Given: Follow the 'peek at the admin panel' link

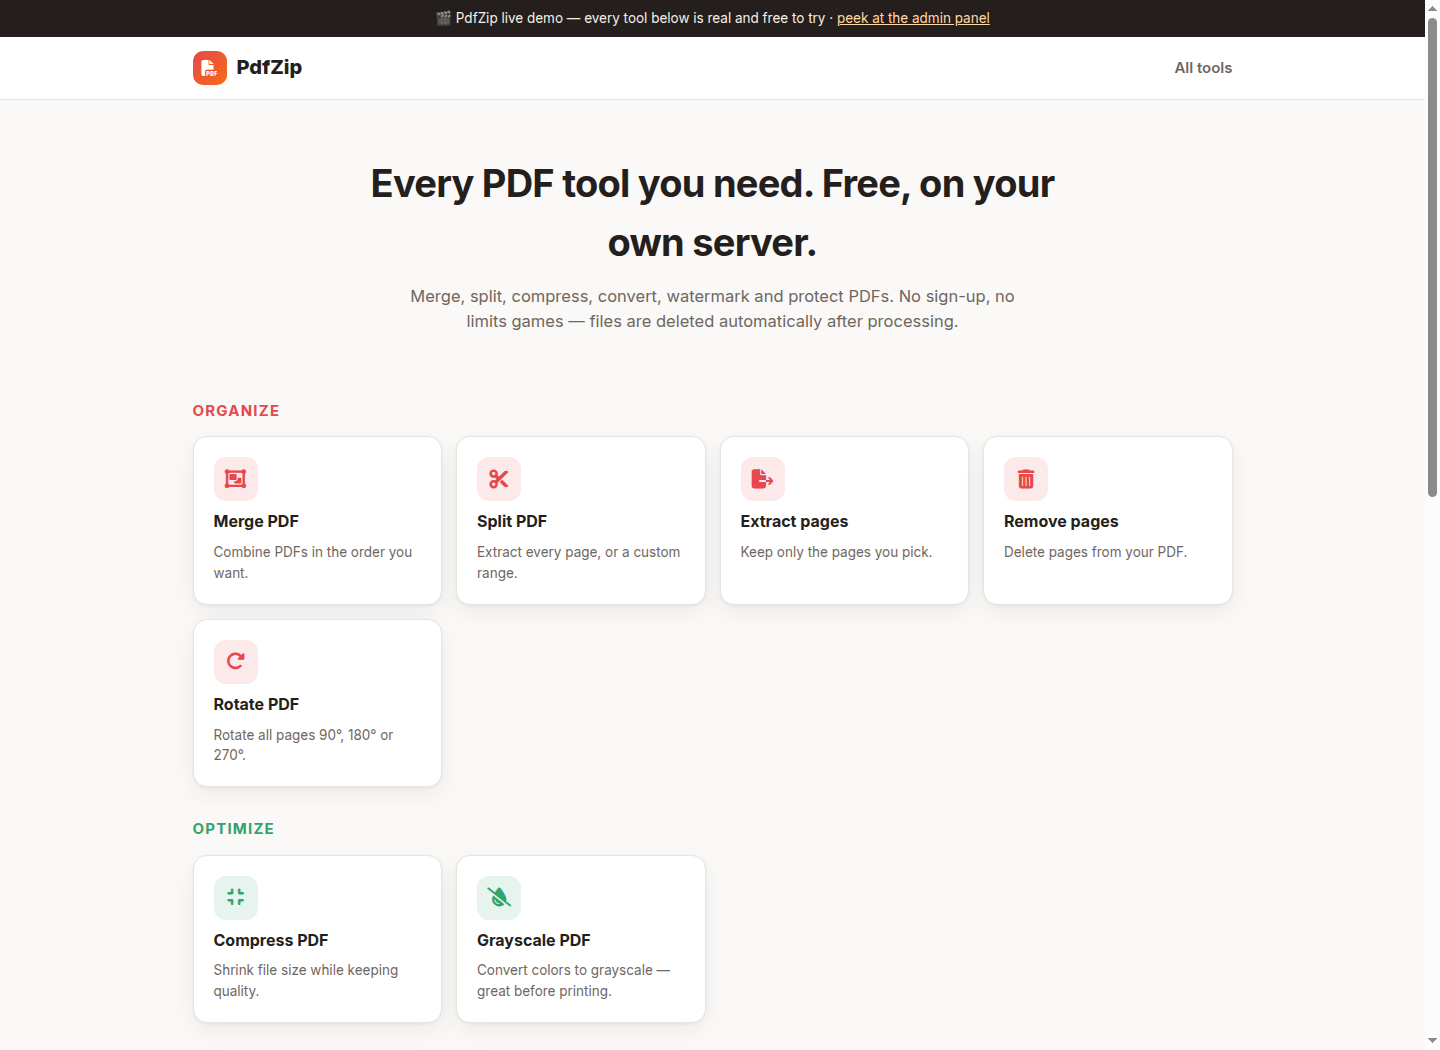Looking at the screenshot, I should pyautogui.click(x=913, y=18).
